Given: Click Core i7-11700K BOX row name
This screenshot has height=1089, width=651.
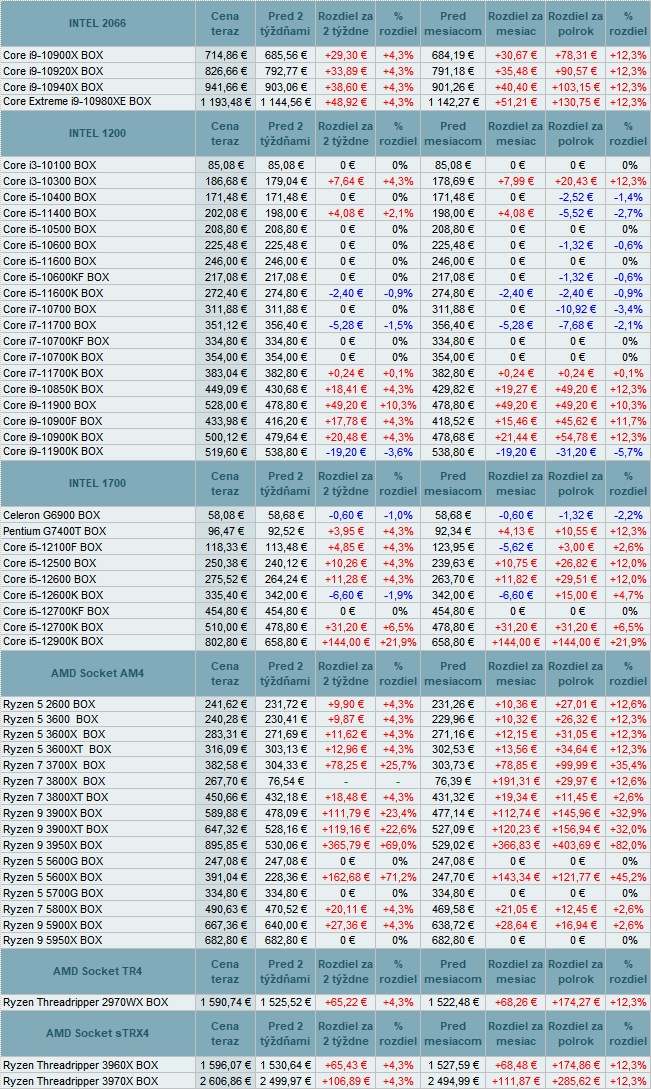Looking at the screenshot, I should point(53,373).
